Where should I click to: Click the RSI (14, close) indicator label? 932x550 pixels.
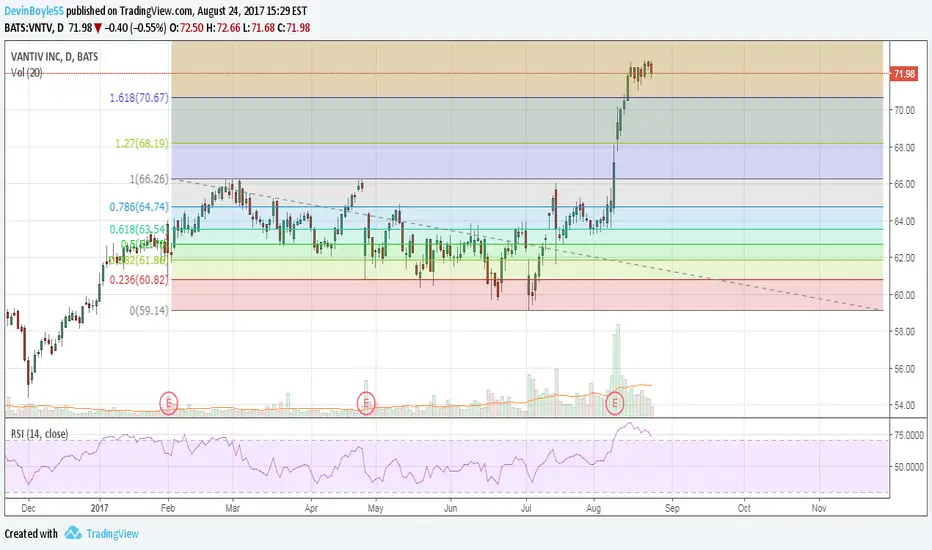click(39, 433)
